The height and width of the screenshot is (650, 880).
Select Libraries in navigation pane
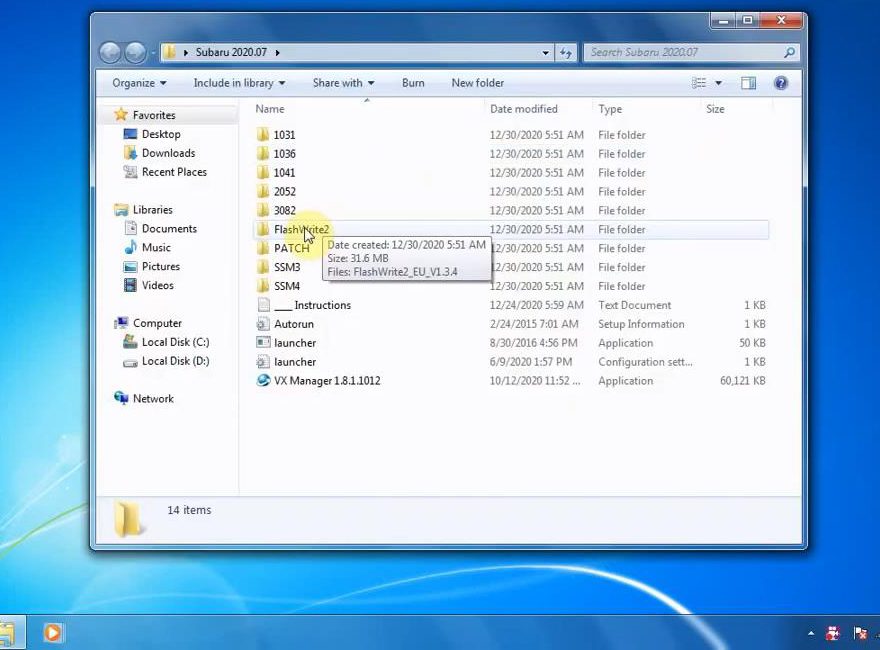(153, 210)
